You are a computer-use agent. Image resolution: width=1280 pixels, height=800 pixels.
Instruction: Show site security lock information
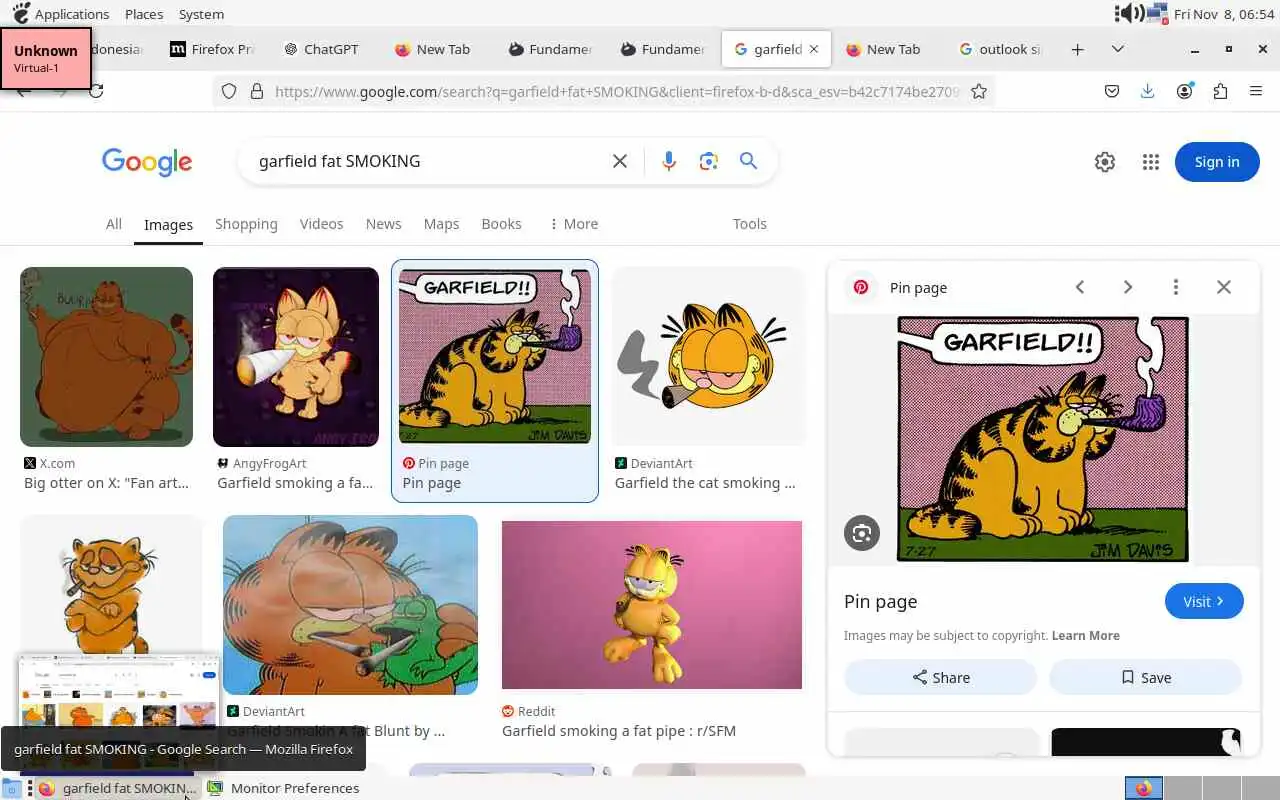257,91
